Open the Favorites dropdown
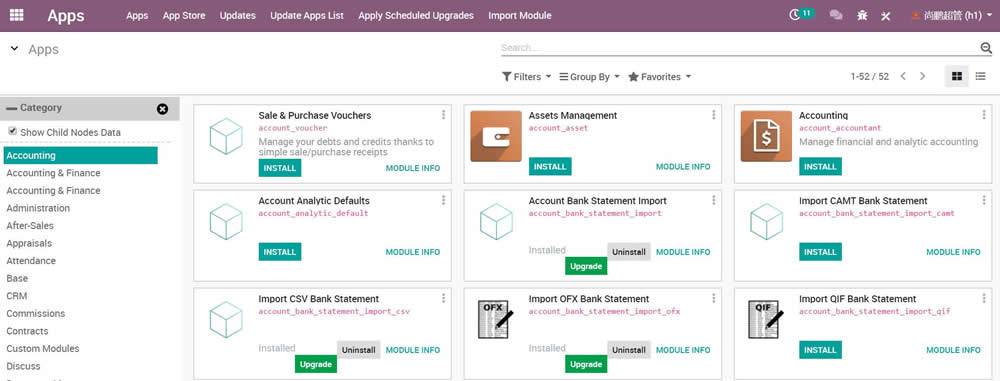 [x=659, y=77]
